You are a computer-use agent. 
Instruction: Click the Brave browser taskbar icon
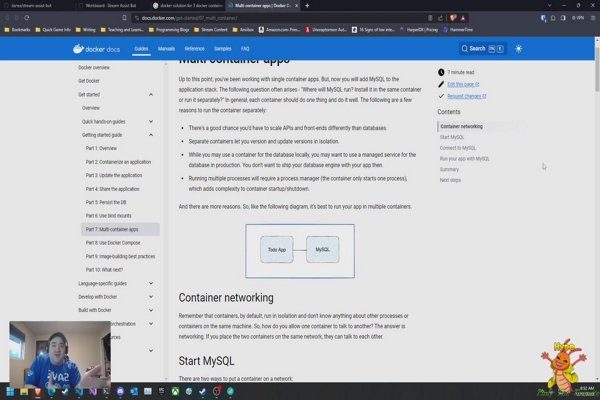click(38, 391)
